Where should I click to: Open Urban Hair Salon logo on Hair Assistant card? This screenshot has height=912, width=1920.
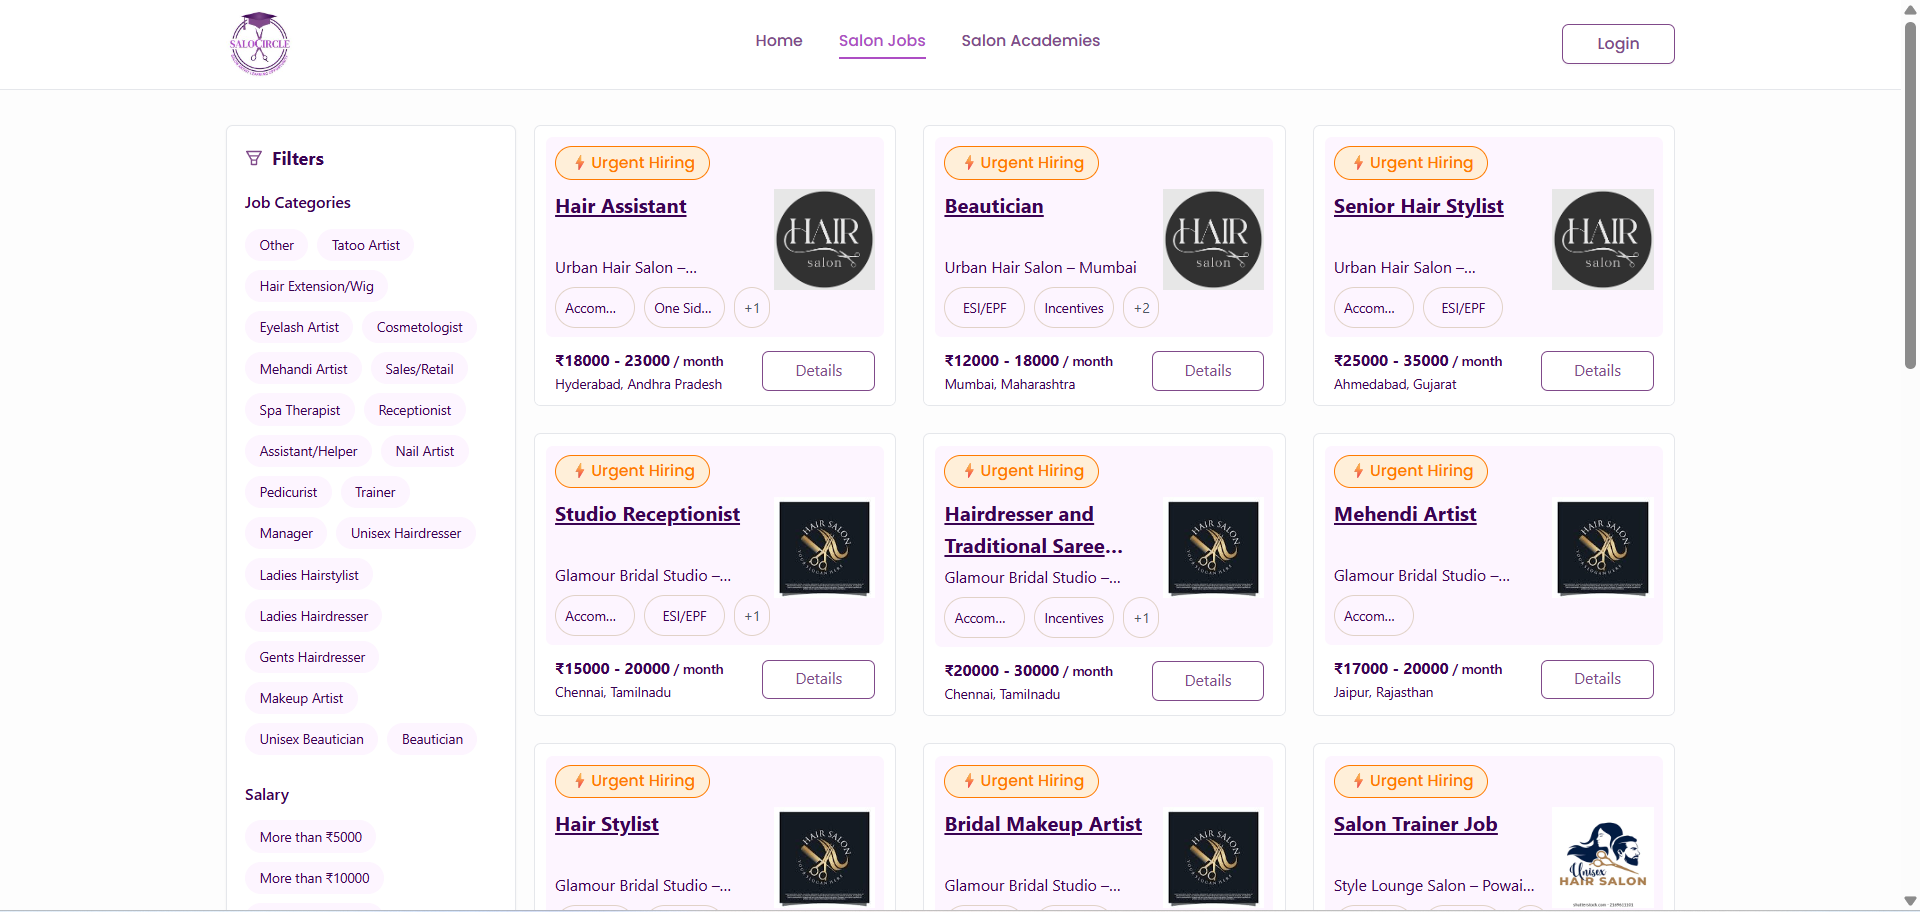825,240
